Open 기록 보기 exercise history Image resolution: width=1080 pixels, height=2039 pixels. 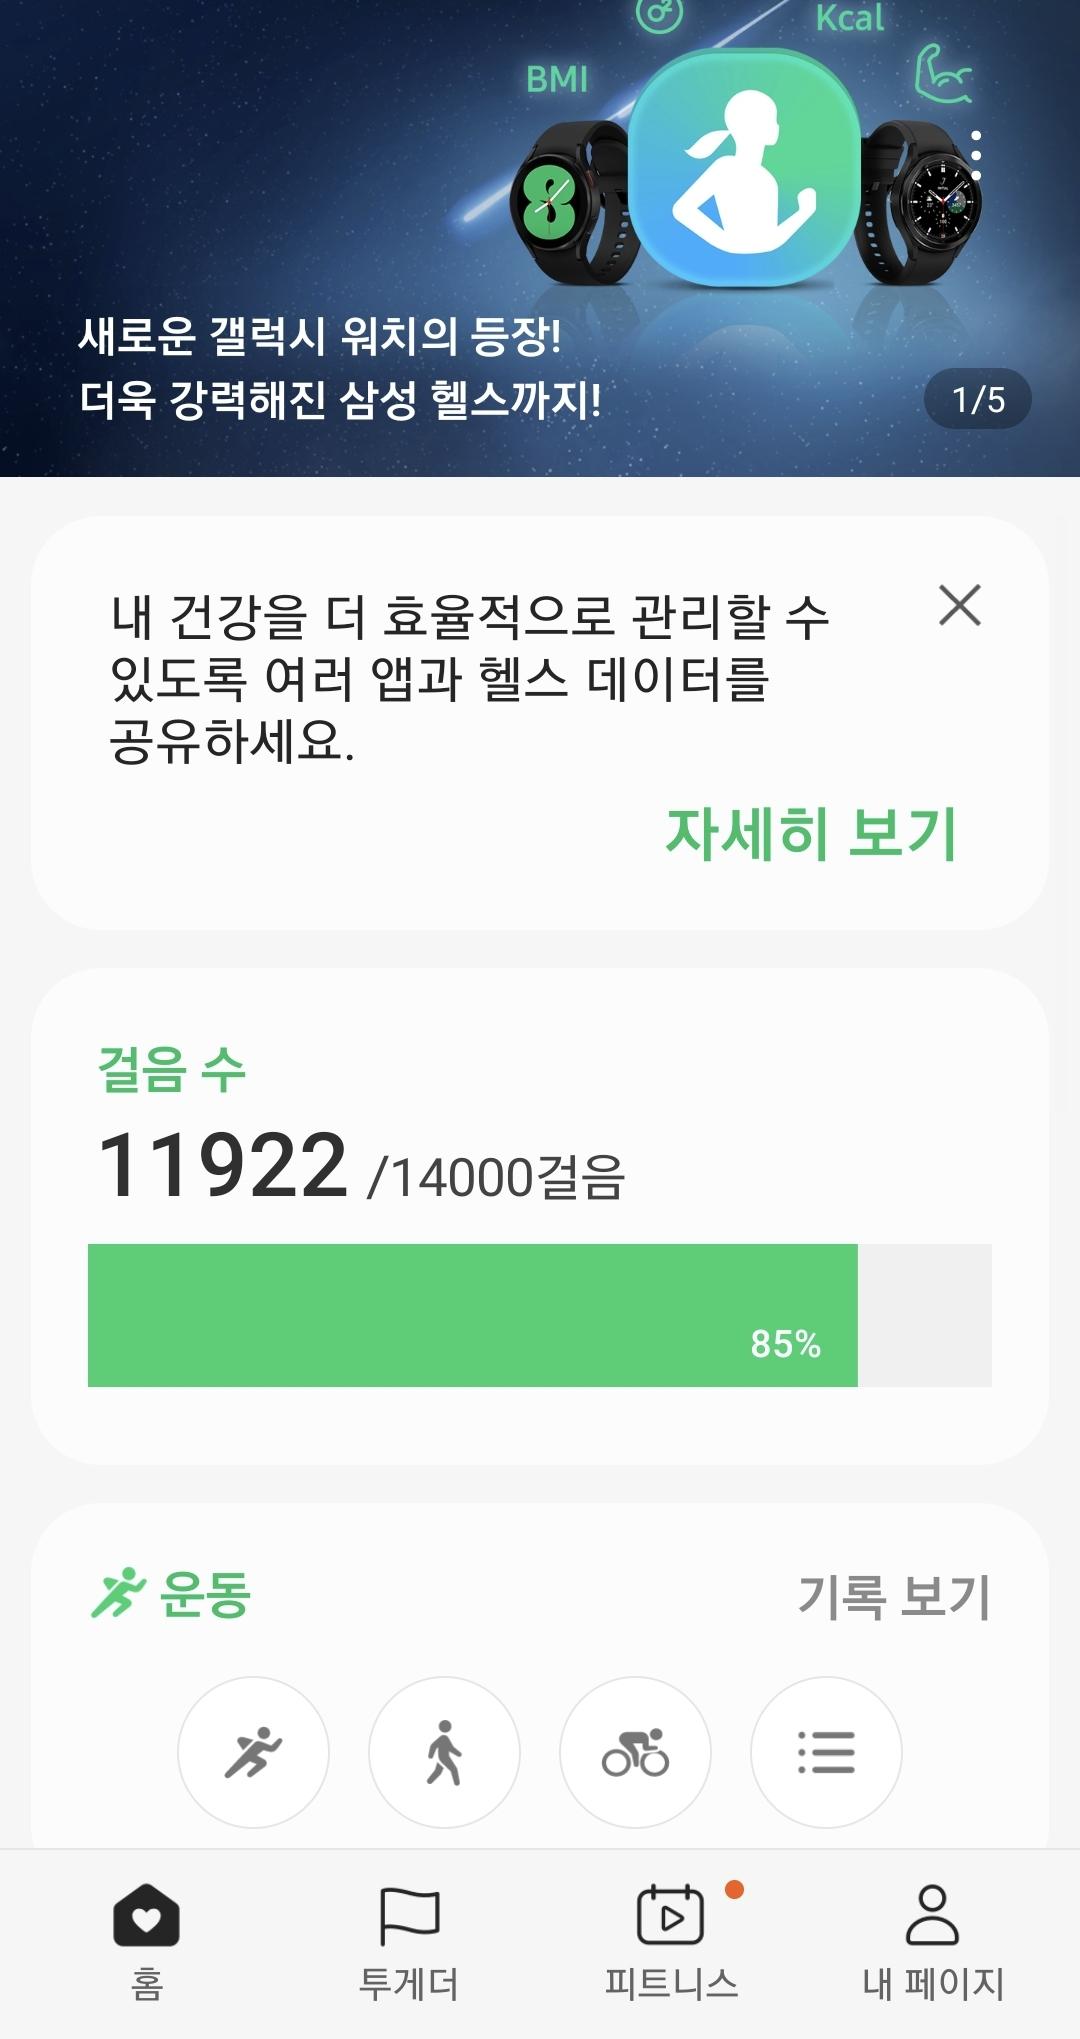coord(893,1596)
